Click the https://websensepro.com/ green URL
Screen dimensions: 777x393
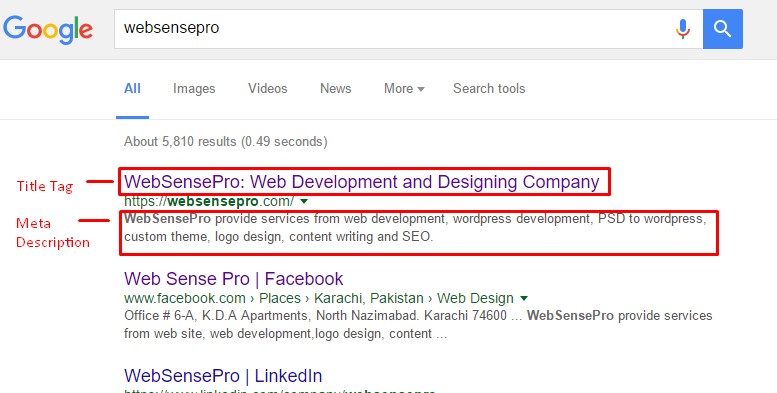point(209,201)
